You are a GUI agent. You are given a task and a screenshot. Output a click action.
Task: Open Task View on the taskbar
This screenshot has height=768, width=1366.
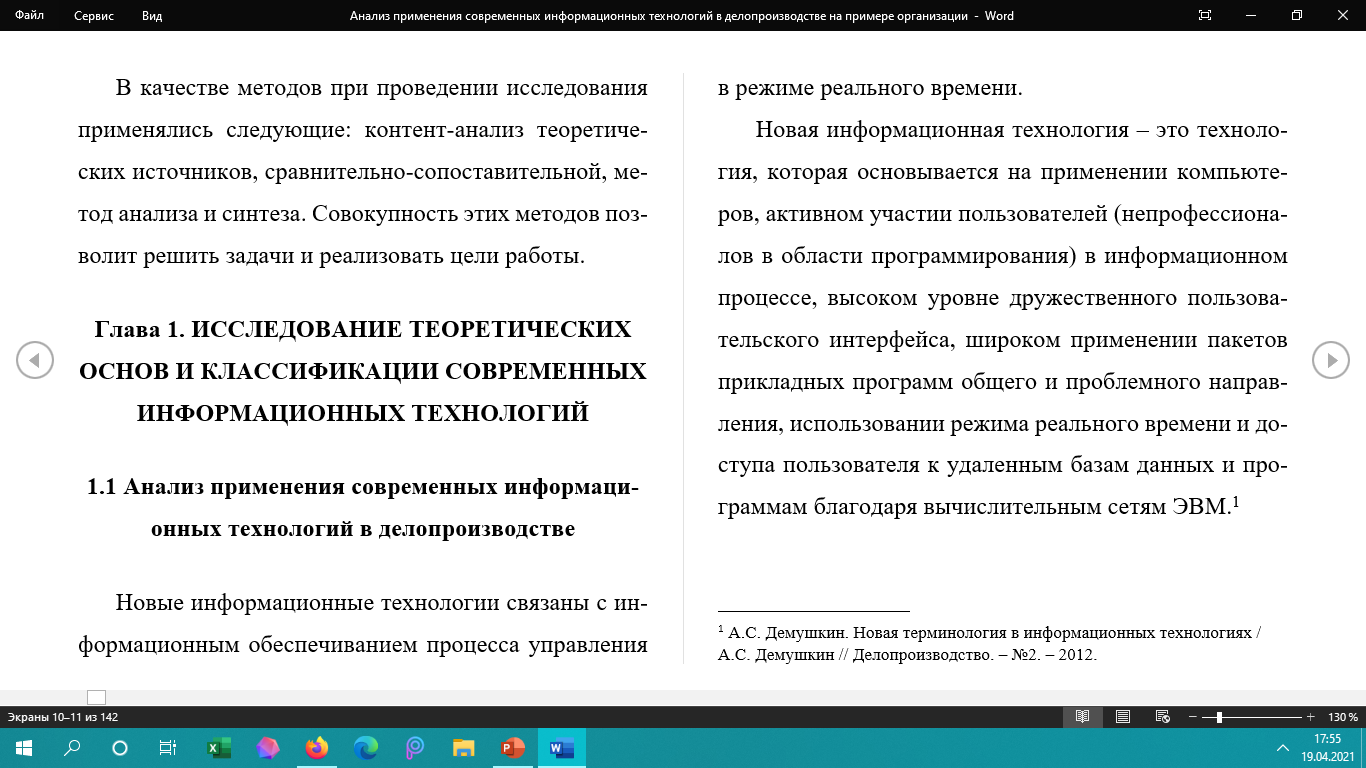pos(168,748)
